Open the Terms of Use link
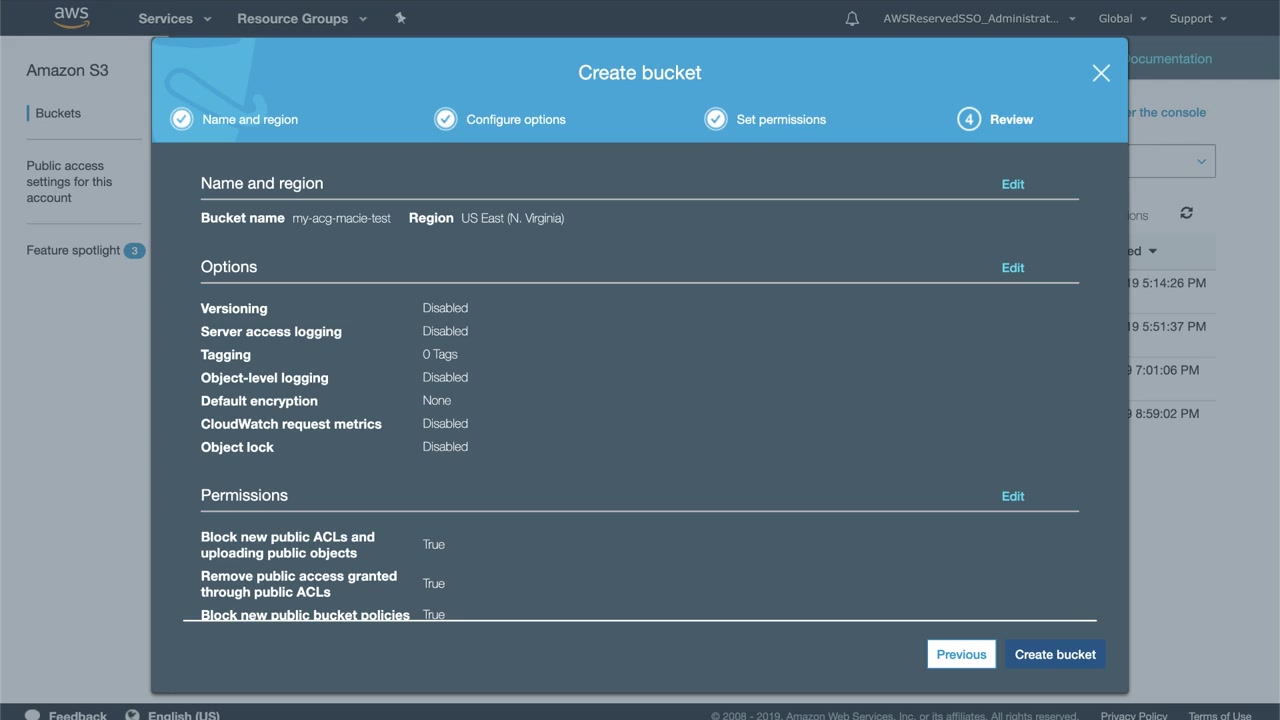 tap(1219, 716)
